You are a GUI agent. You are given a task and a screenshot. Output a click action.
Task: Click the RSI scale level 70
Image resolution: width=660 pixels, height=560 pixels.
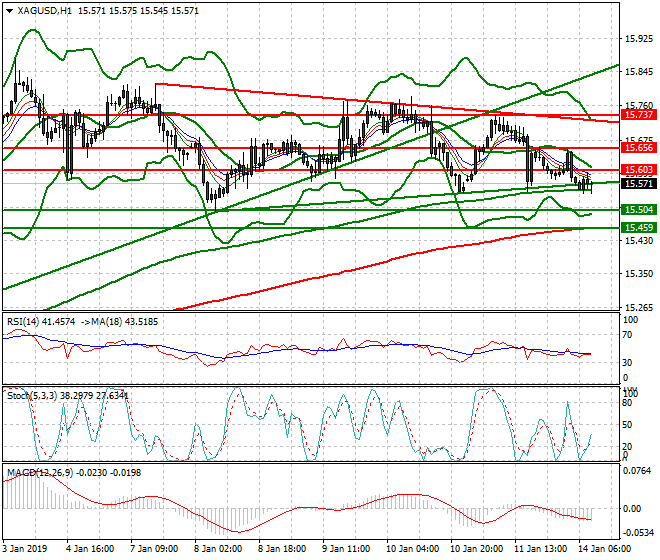[627, 335]
